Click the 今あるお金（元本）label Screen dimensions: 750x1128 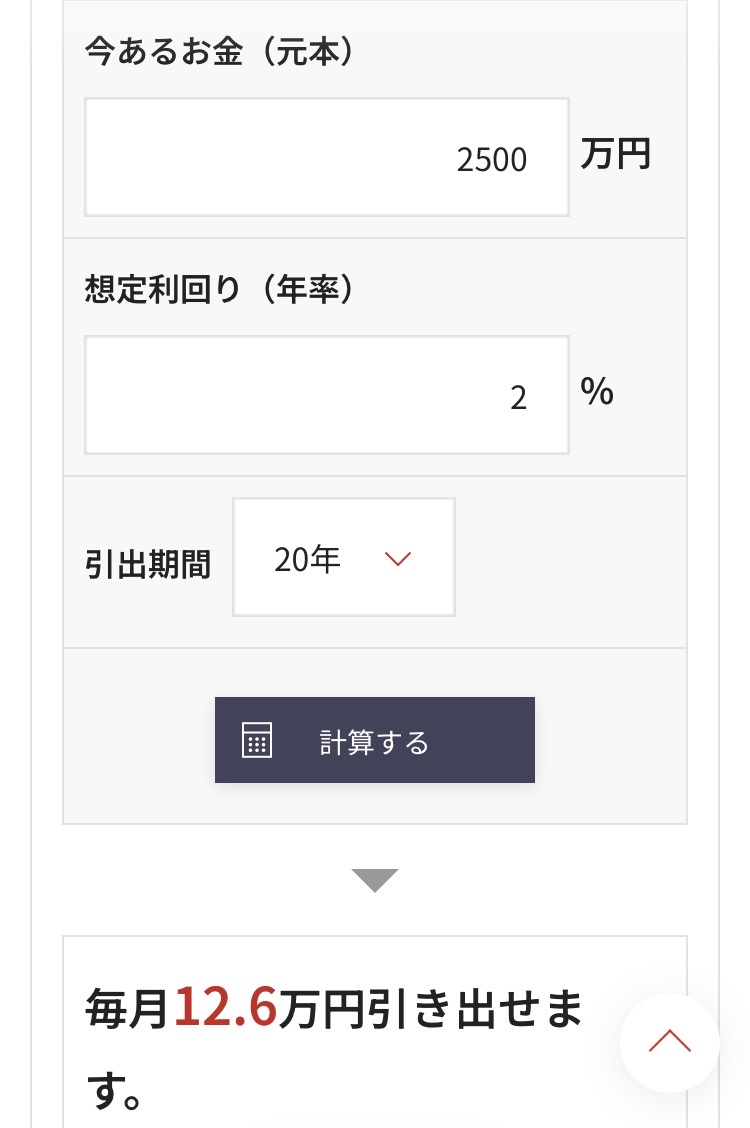(220, 52)
